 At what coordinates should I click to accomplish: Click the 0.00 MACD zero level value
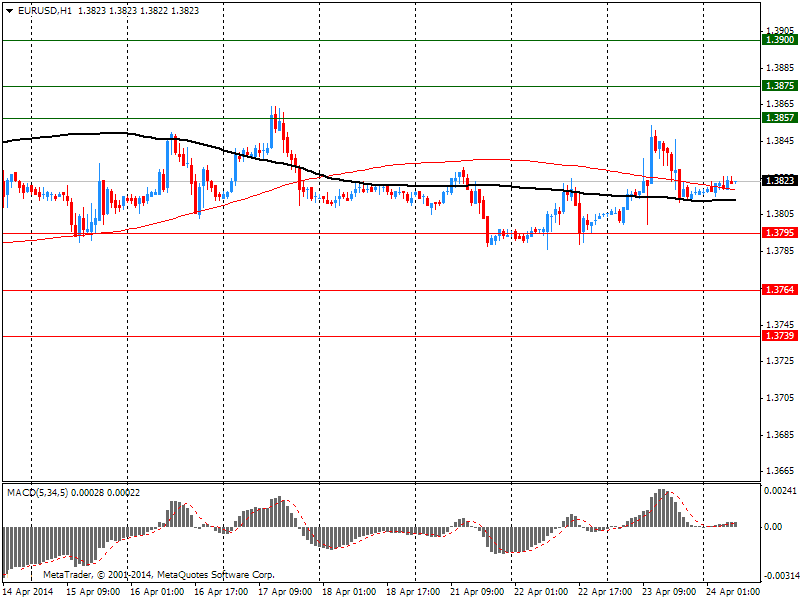(773, 527)
